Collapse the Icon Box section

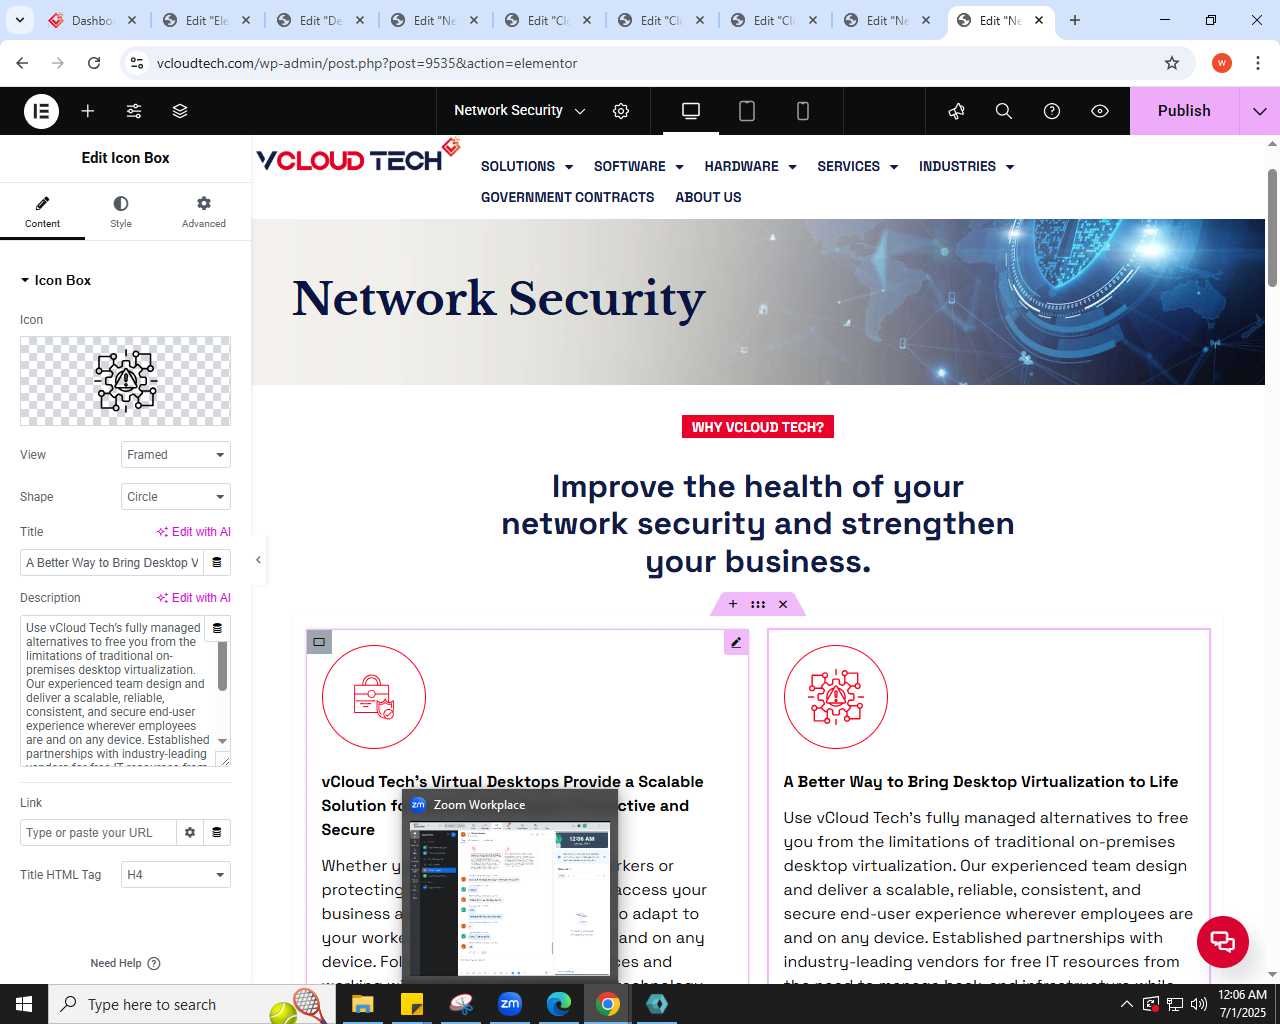pos(56,280)
